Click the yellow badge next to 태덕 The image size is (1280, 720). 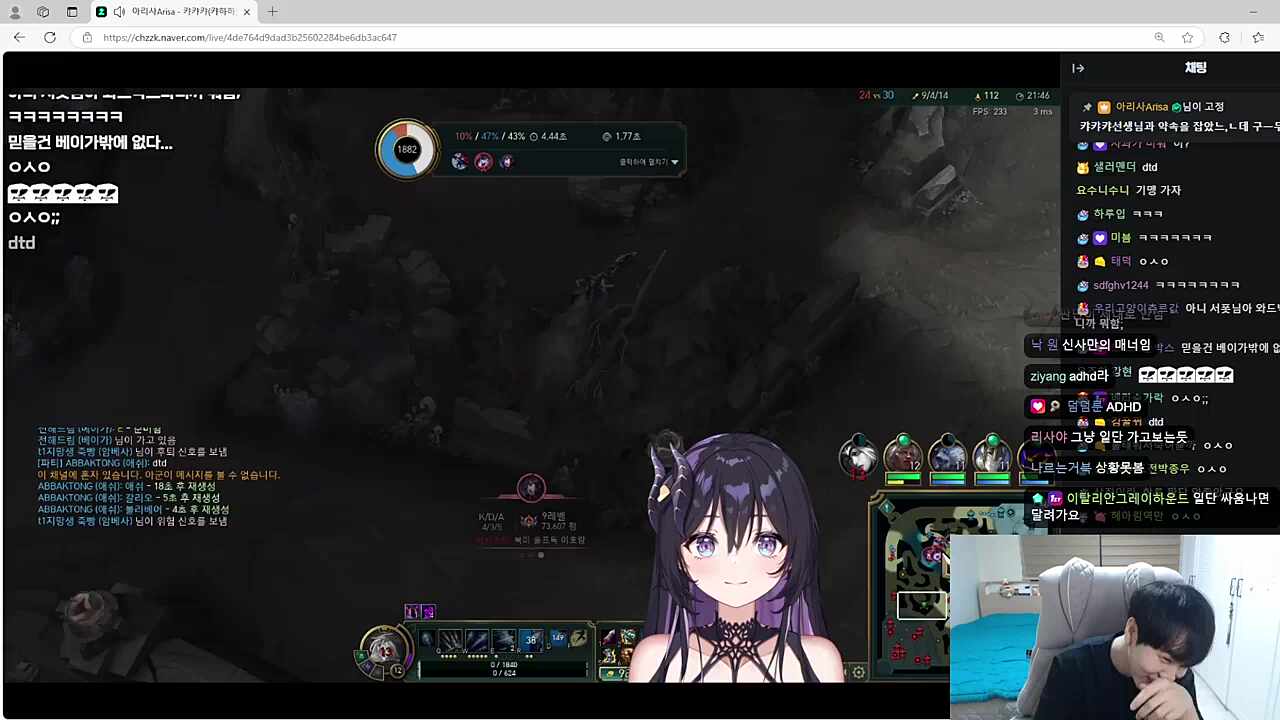click(x=1099, y=261)
